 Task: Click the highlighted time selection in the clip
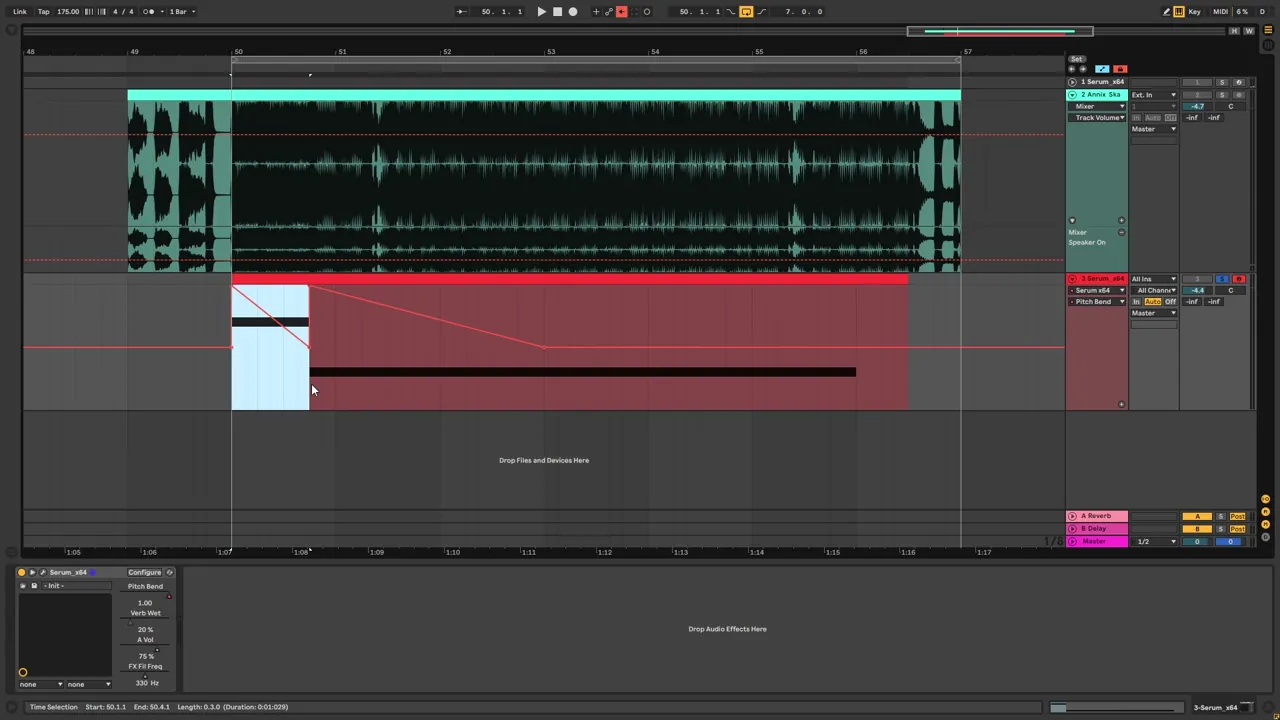(270, 348)
